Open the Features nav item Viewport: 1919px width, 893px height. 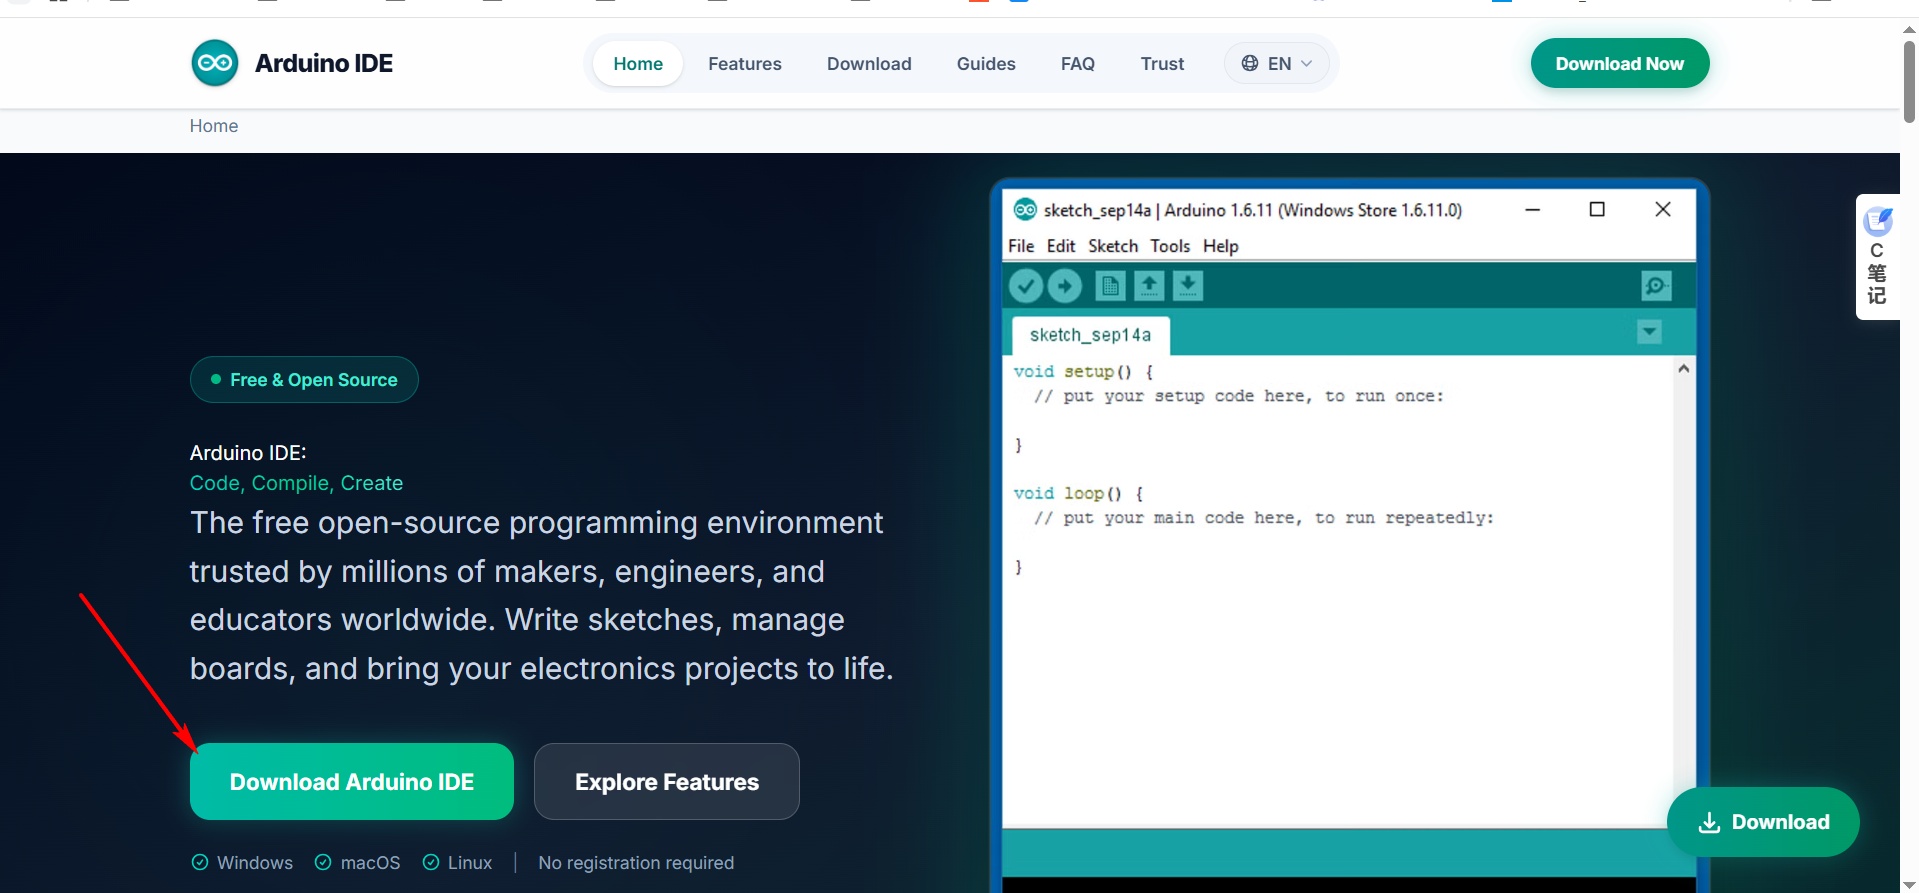745,63
